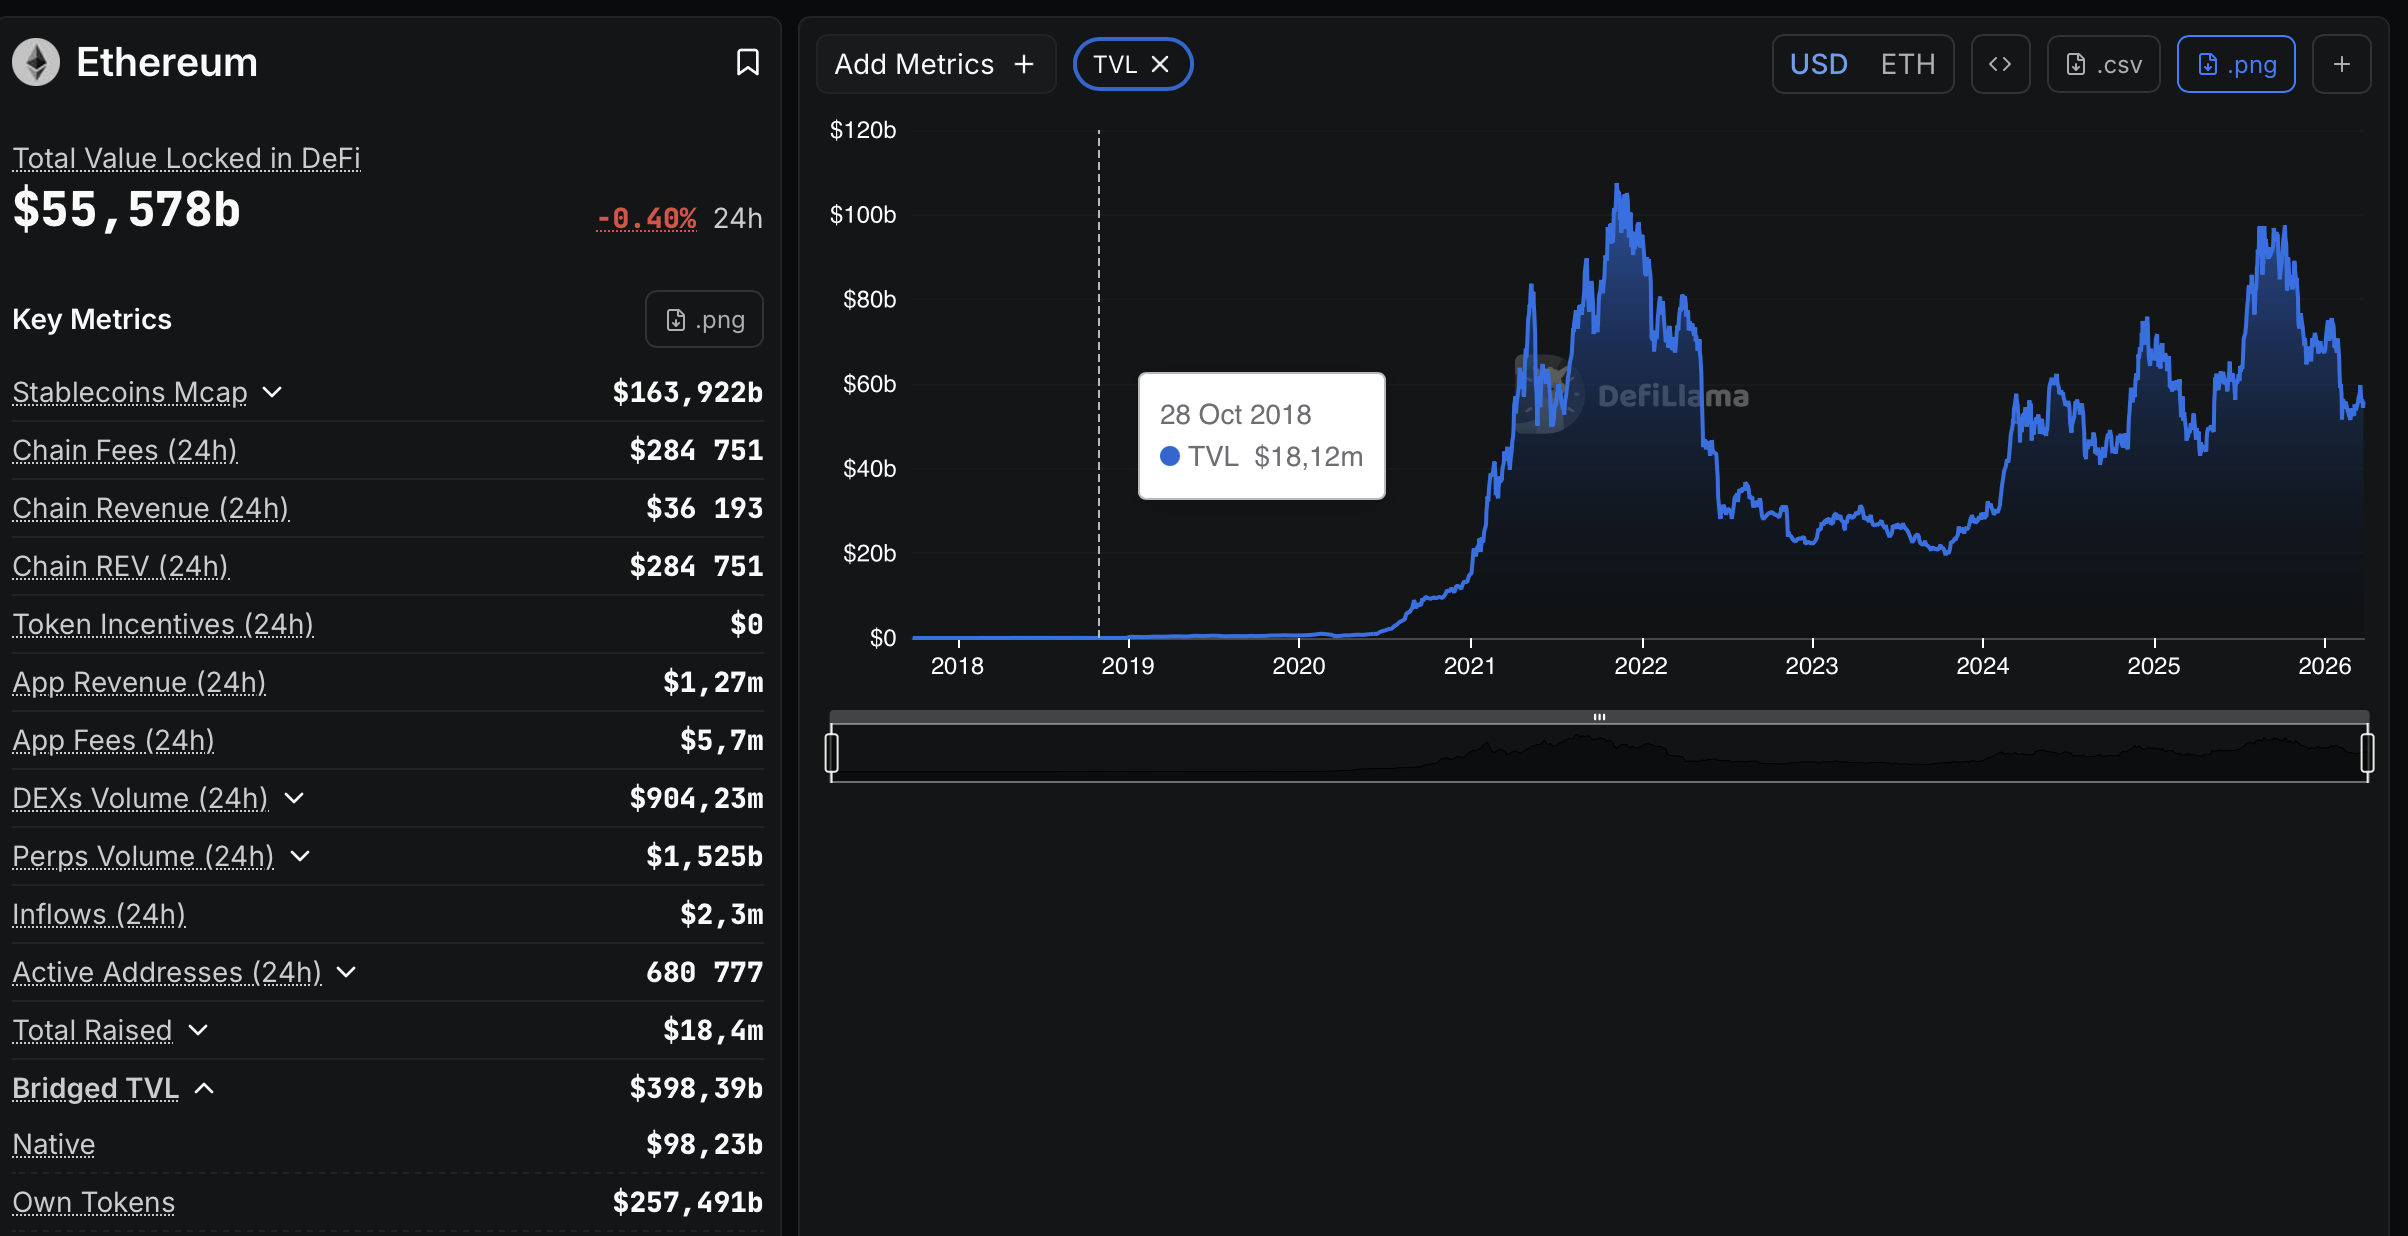Image resolution: width=2408 pixels, height=1236 pixels.
Task: Click the plus icon at top right
Action: point(2341,63)
